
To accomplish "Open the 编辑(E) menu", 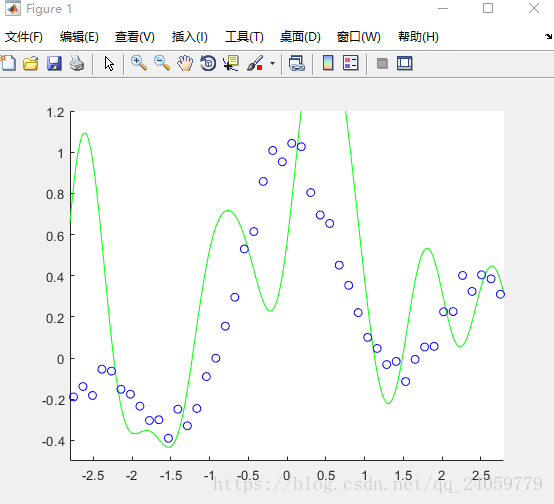I will click(x=79, y=37).
